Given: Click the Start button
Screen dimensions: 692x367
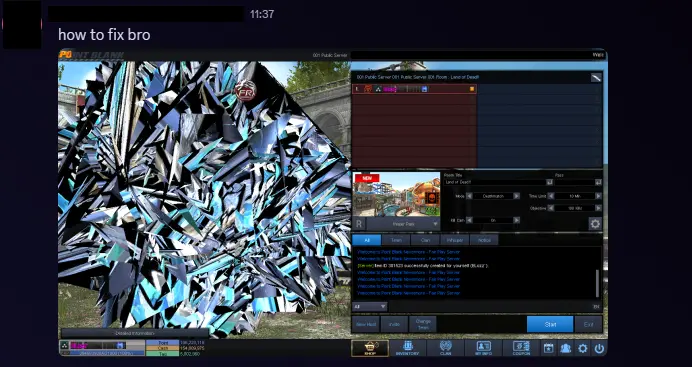Looking at the screenshot, I should pos(550,324).
